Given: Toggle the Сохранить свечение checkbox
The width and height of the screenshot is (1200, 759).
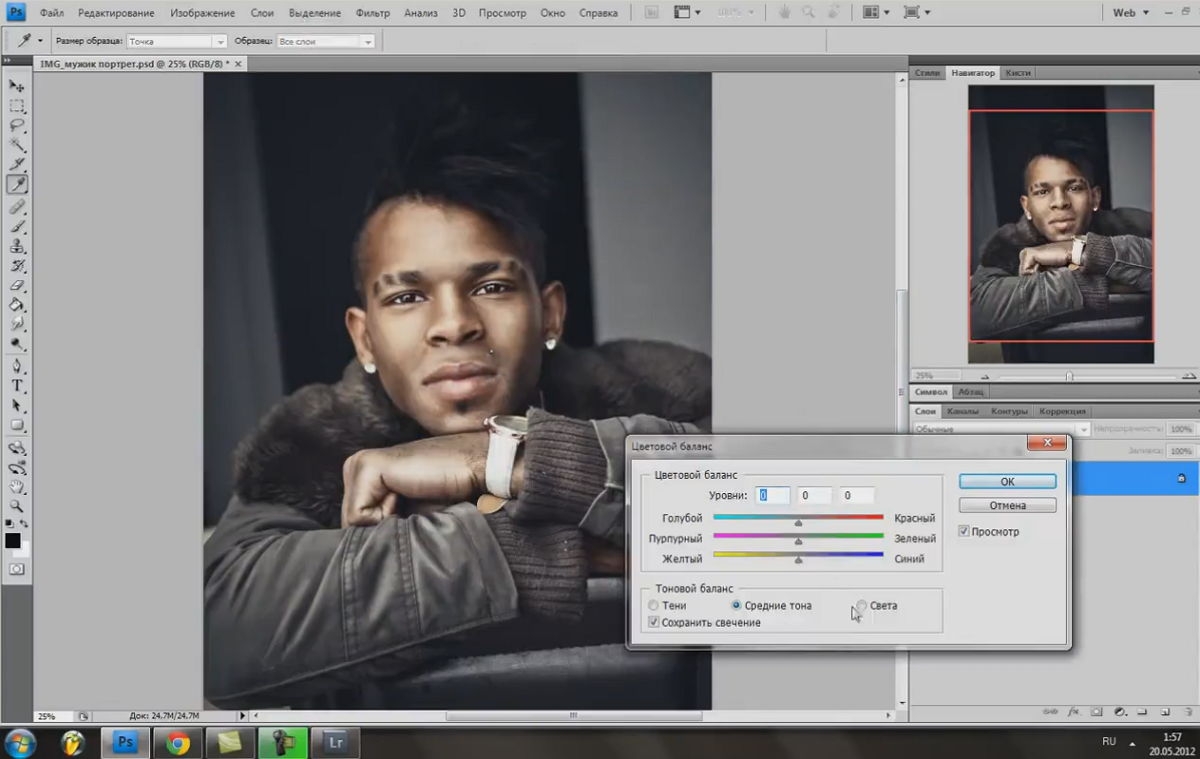Looking at the screenshot, I should point(653,622).
